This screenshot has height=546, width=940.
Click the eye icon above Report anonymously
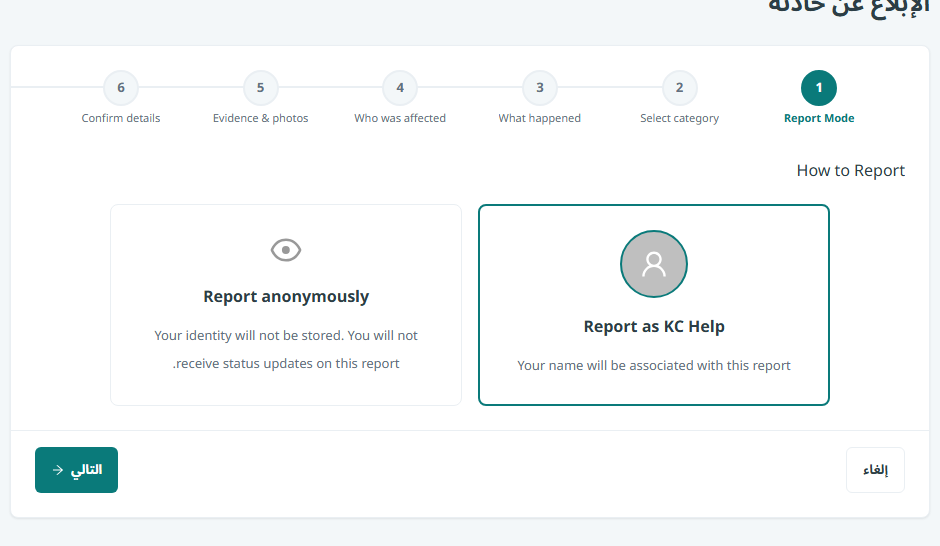tap(286, 250)
